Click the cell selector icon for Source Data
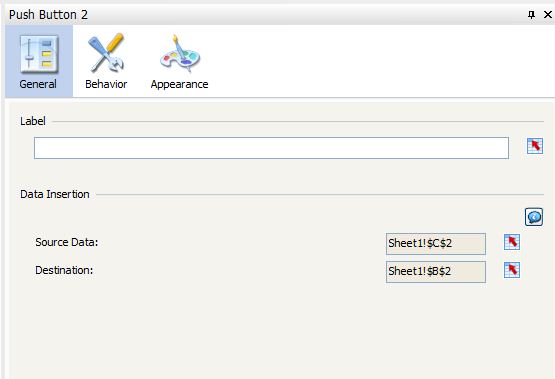The height and width of the screenshot is (379, 555). (x=512, y=242)
